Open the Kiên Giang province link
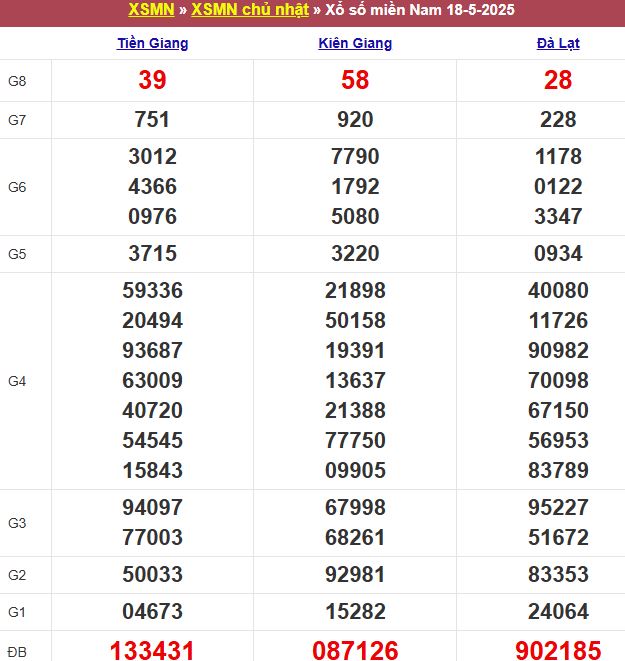 tap(355, 43)
